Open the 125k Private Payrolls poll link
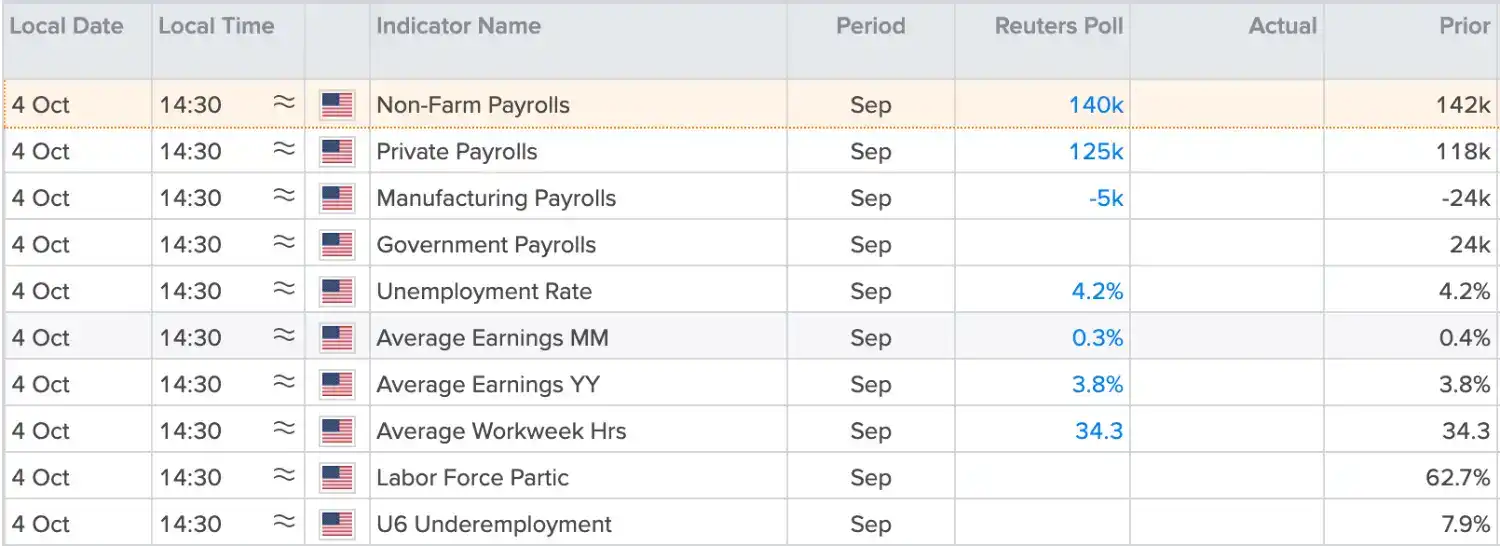The image size is (1500, 546). point(1096,152)
